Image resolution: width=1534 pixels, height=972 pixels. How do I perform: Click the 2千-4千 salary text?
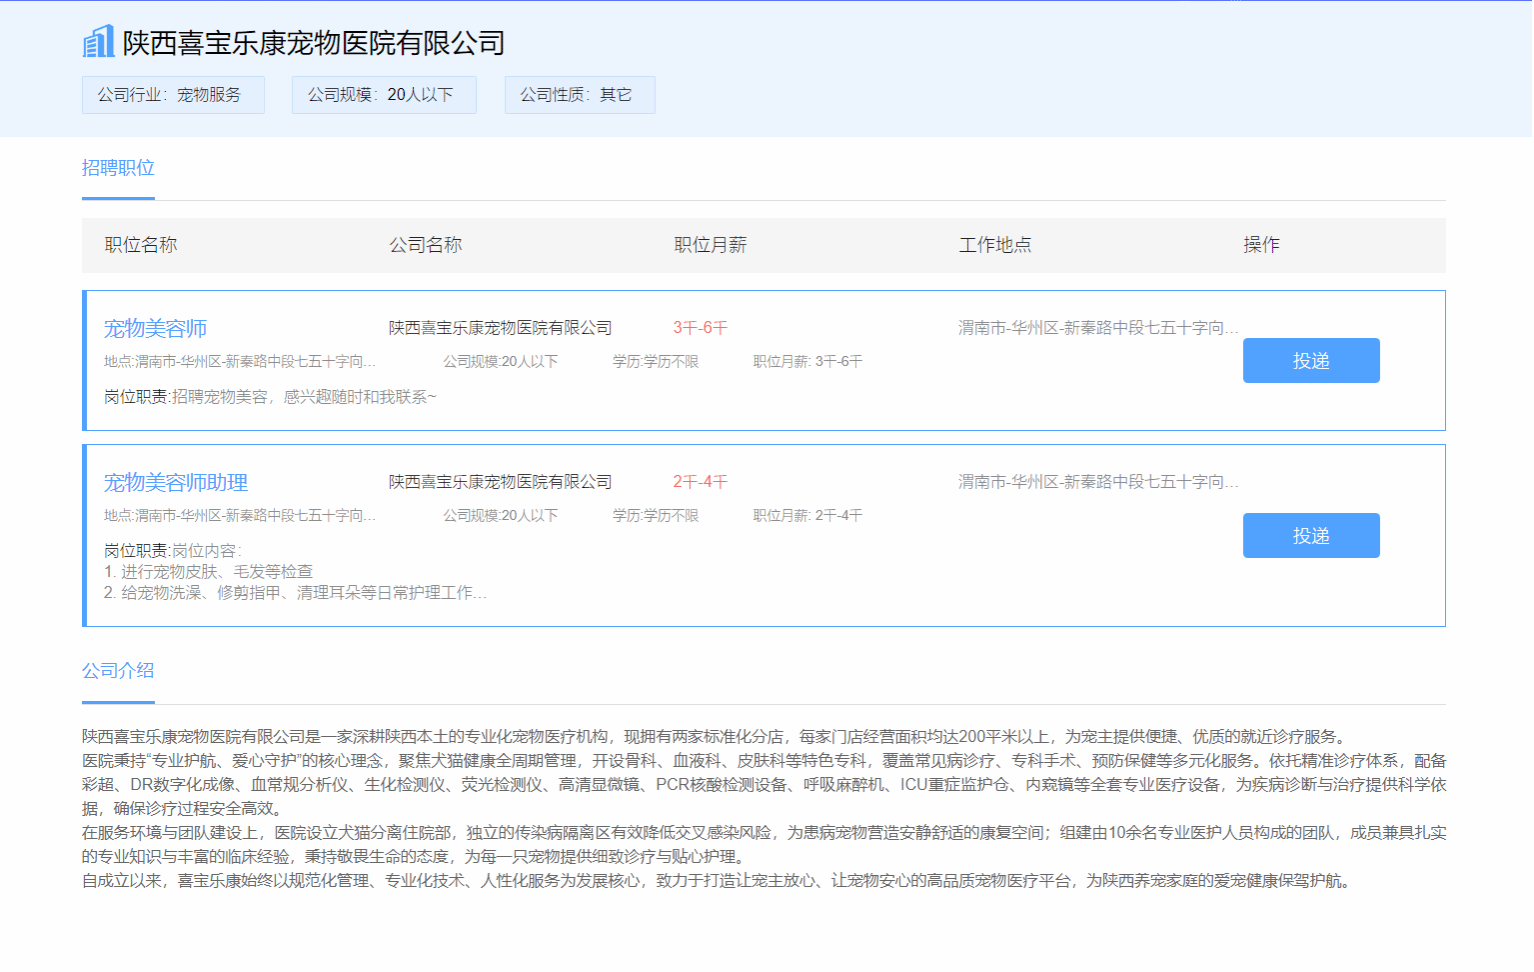tap(700, 482)
